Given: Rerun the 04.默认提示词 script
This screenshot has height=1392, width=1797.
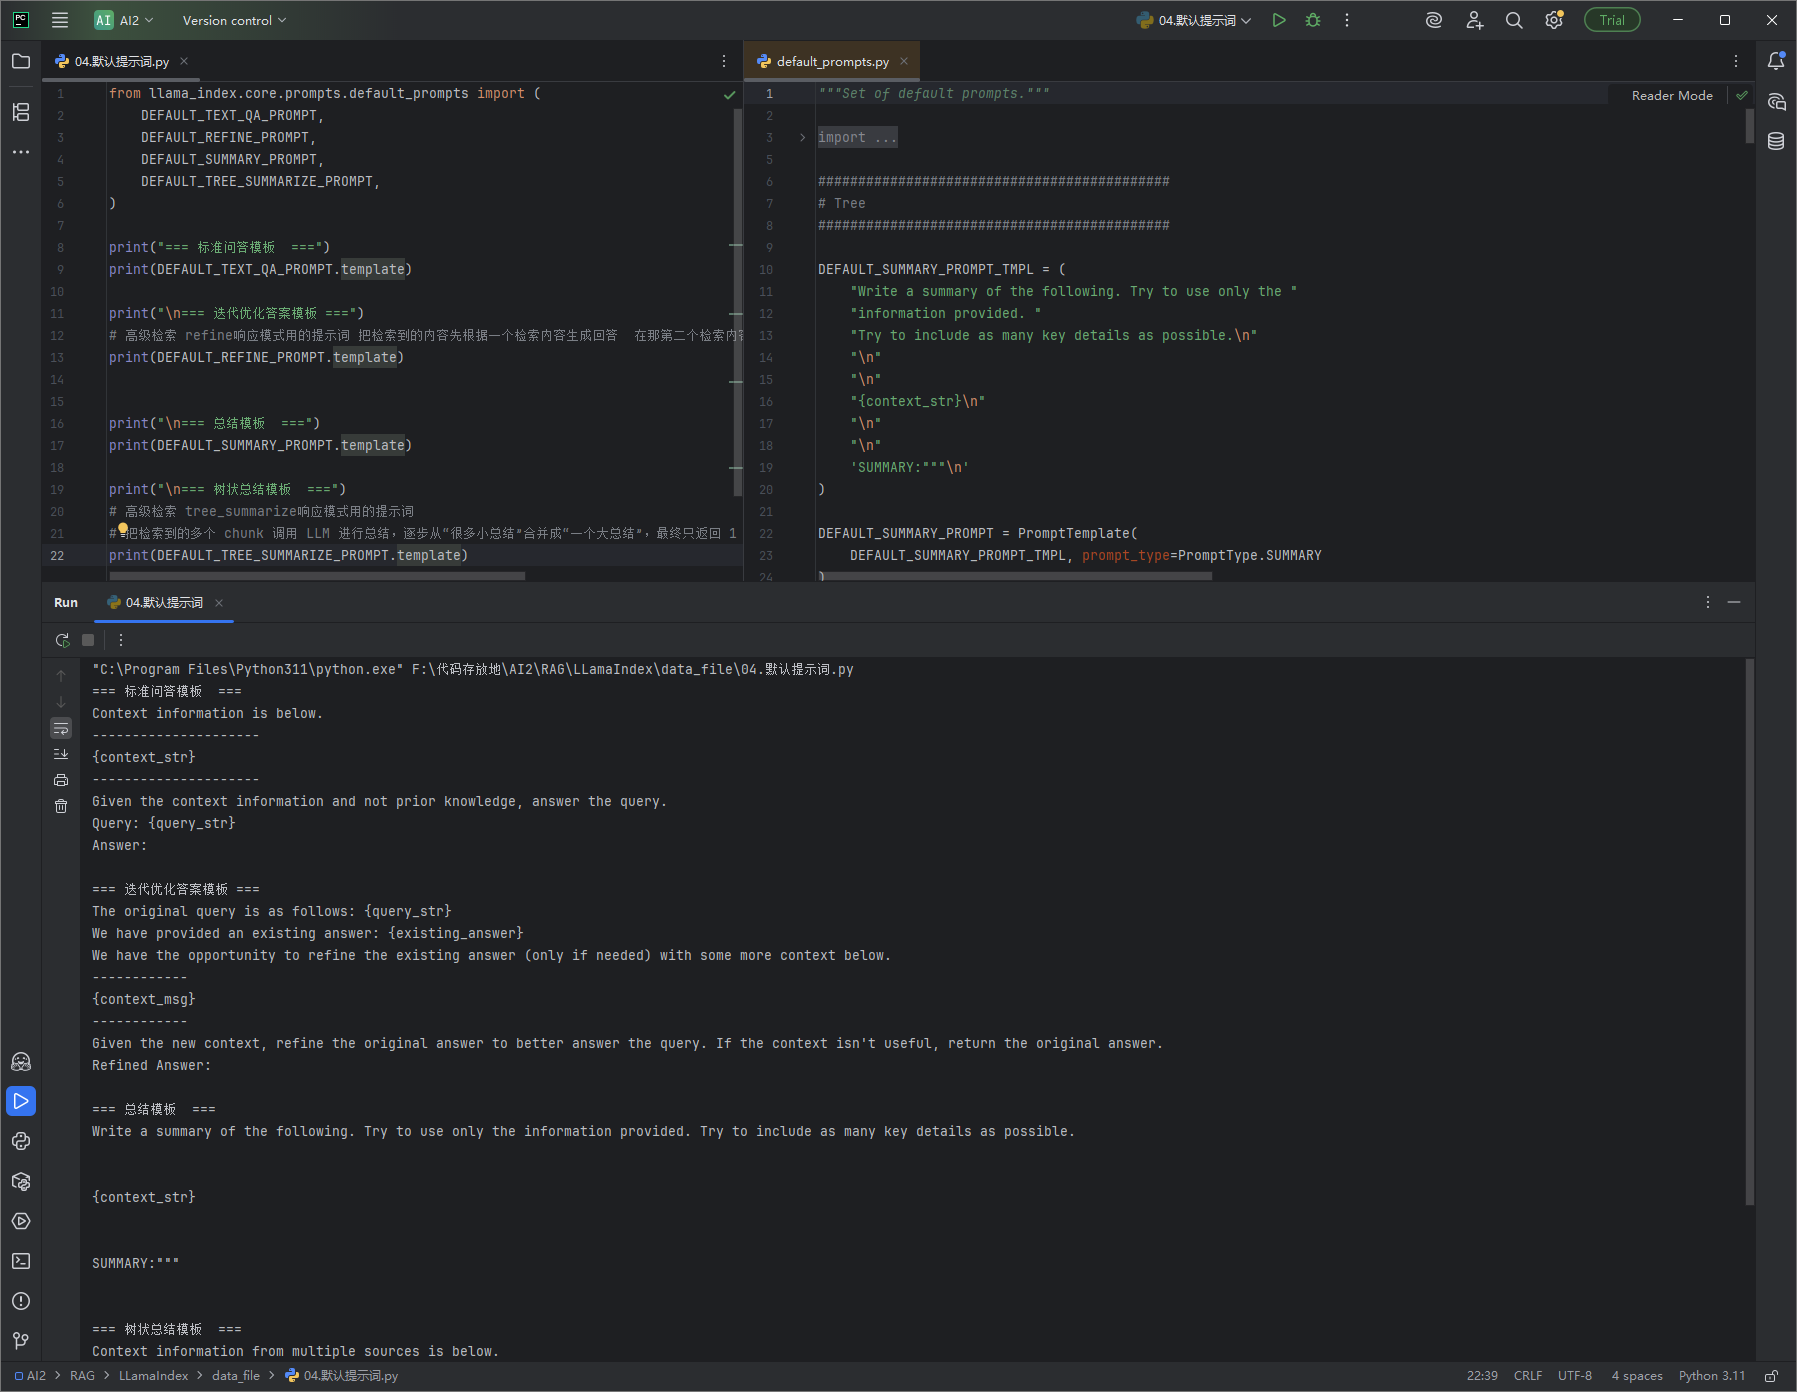Looking at the screenshot, I should 62,640.
